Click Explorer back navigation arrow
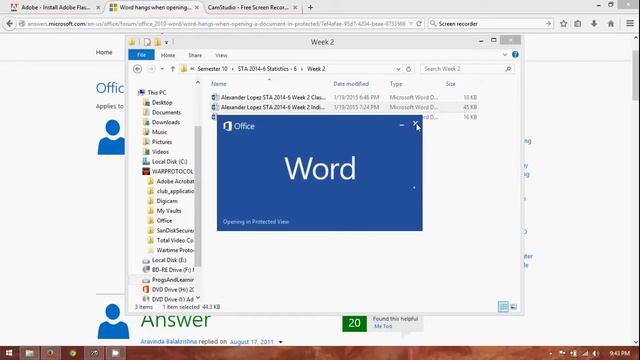 [x=138, y=69]
